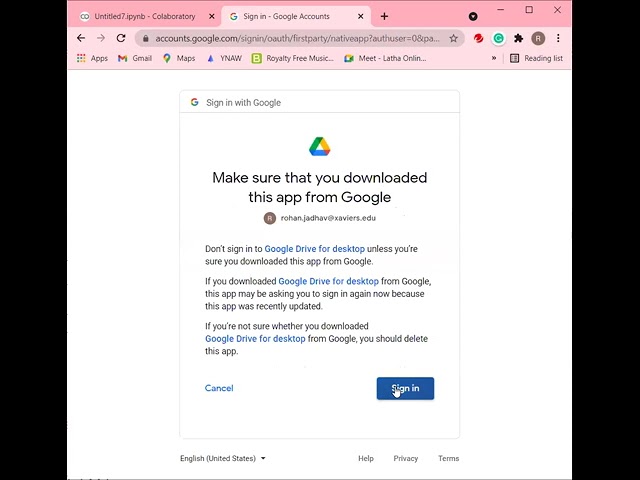Open the Privacy footer link
The width and height of the screenshot is (640, 480).
[405, 458]
